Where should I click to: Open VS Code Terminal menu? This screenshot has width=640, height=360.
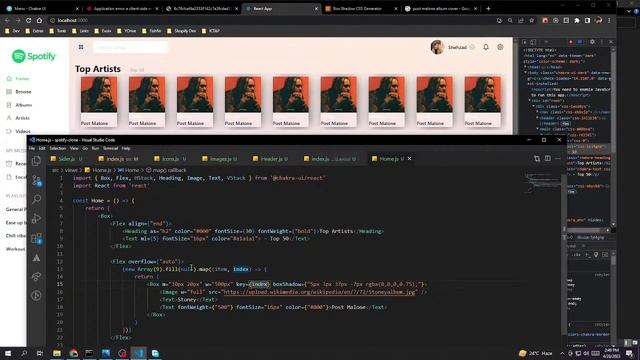click(110, 148)
